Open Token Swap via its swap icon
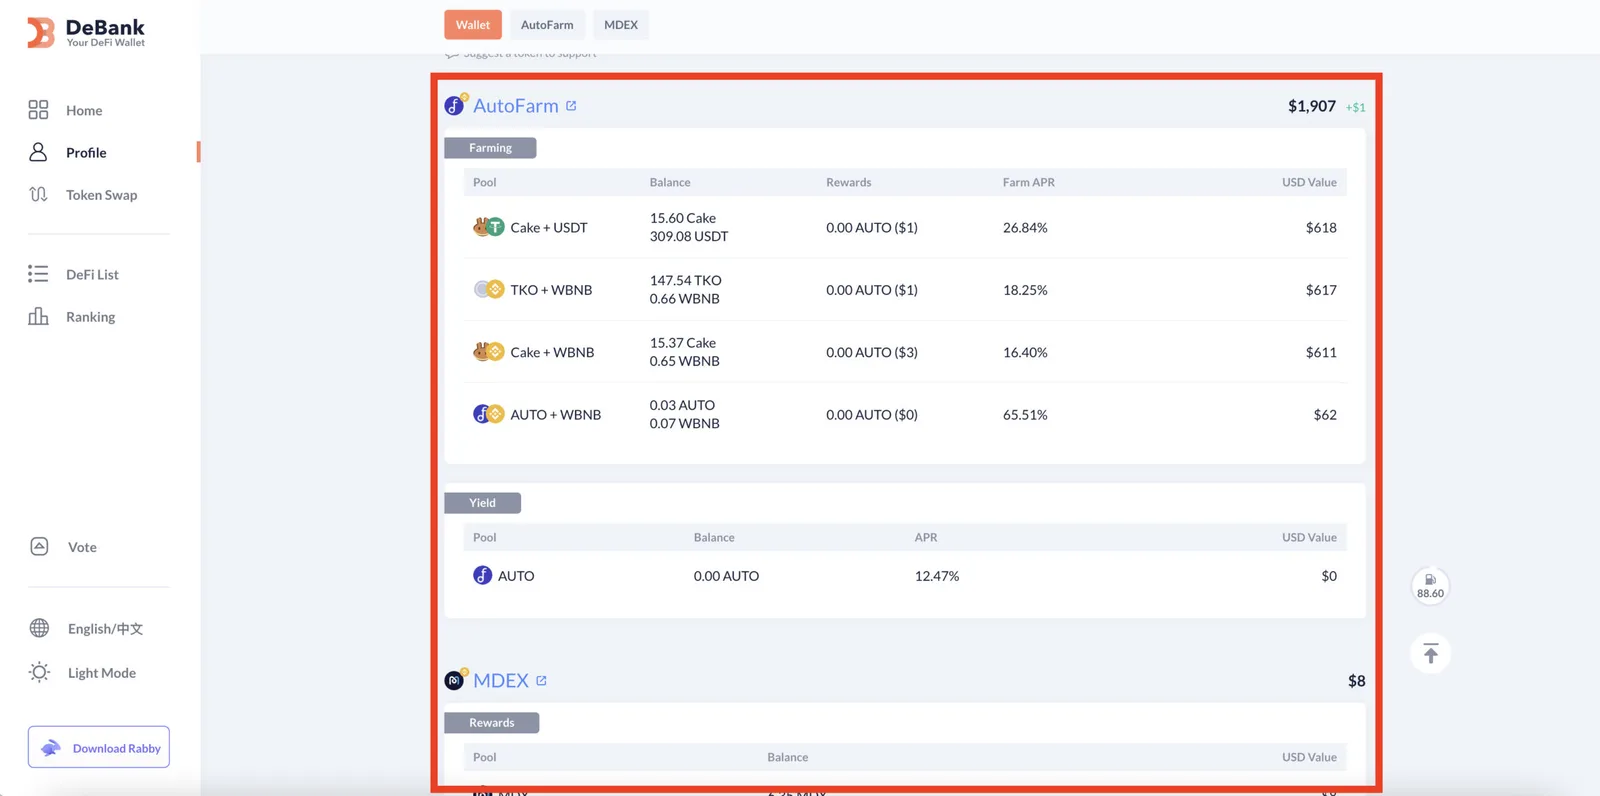The width and height of the screenshot is (1600, 796). tap(38, 194)
